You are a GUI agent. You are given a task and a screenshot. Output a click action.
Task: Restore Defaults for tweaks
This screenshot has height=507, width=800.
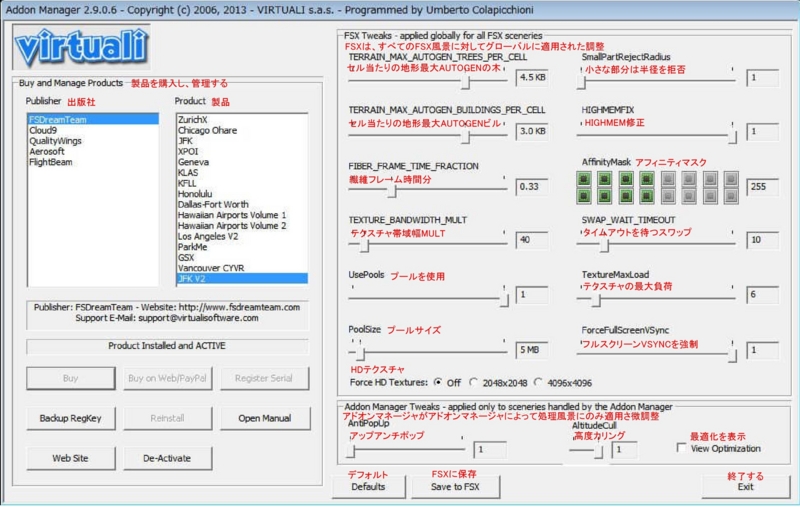(368, 487)
